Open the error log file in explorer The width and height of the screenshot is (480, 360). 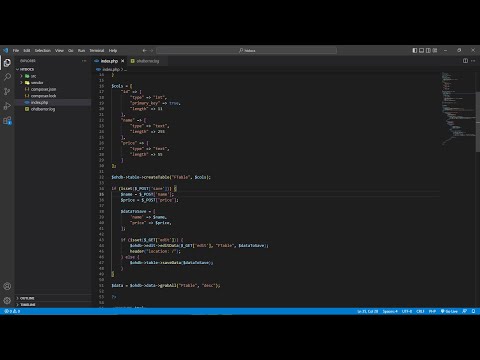pyautogui.click(x=43, y=109)
